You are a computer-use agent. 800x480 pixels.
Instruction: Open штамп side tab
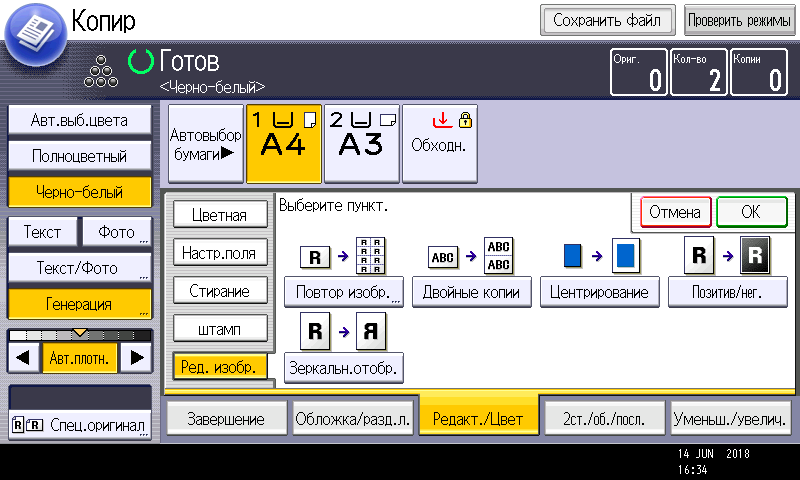[220, 329]
